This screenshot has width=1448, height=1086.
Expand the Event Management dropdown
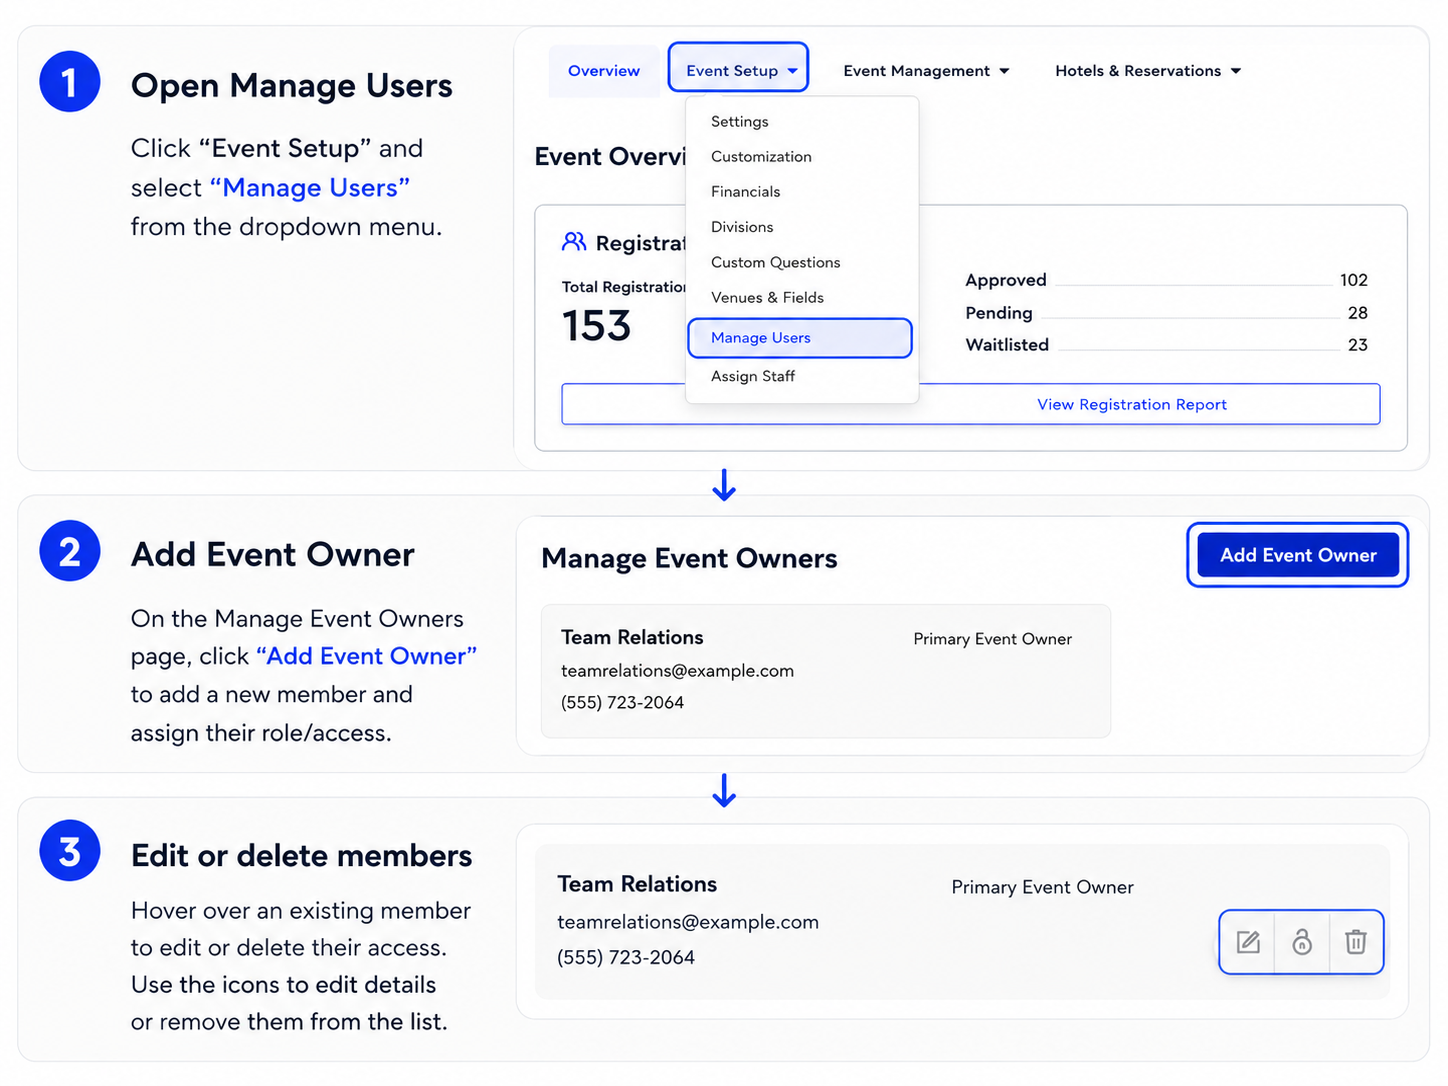(926, 71)
